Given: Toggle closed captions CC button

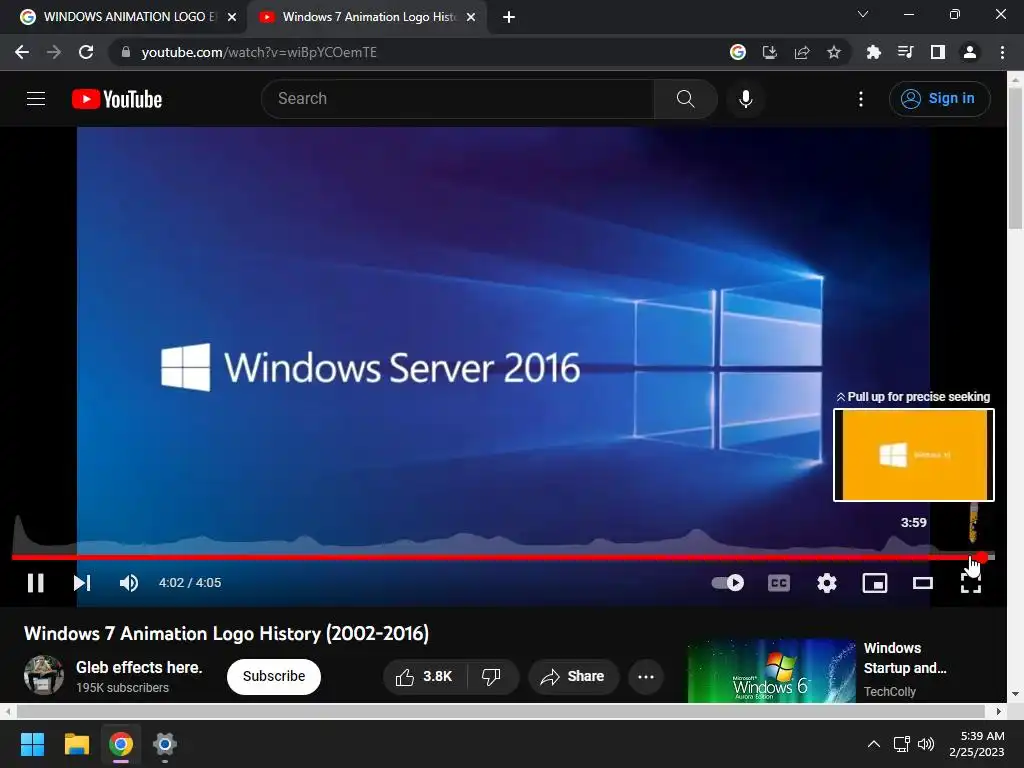Looking at the screenshot, I should (x=778, y=583).
